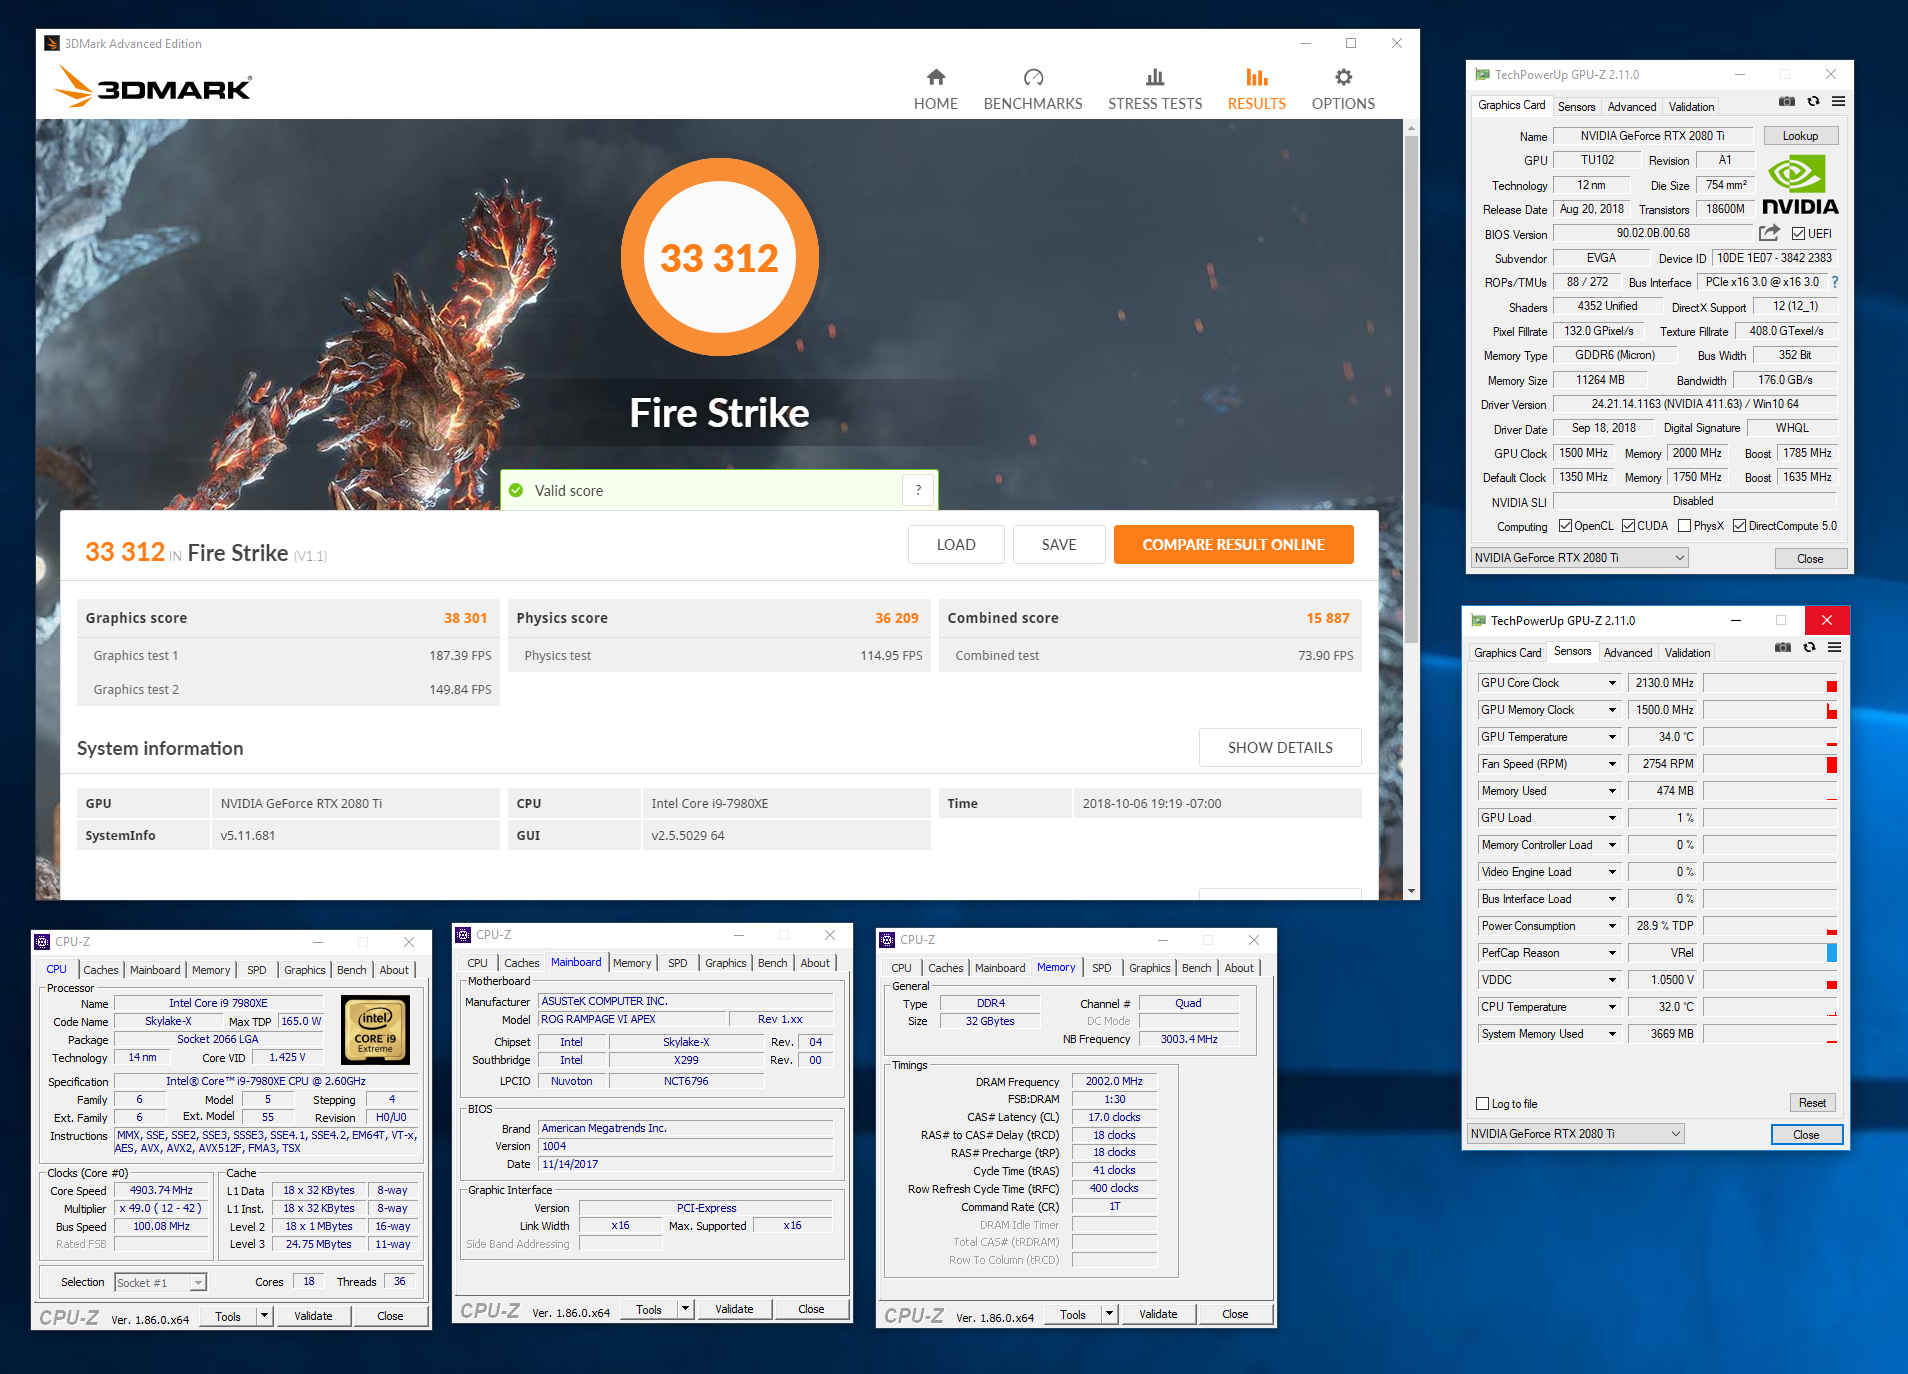Viewport: 1908px width, 1374px height.
Task: Click the Save button in 3DMark
Action: click(x=1059, y=545)
